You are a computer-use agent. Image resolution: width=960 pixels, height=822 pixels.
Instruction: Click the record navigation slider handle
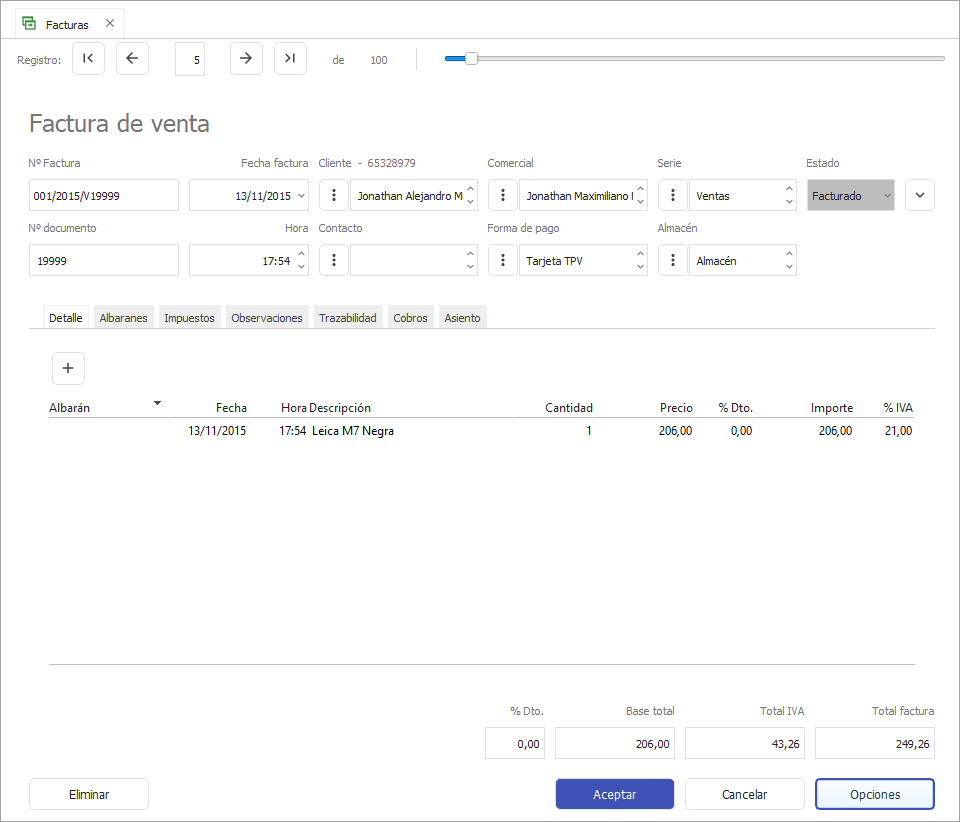[471, 59]
